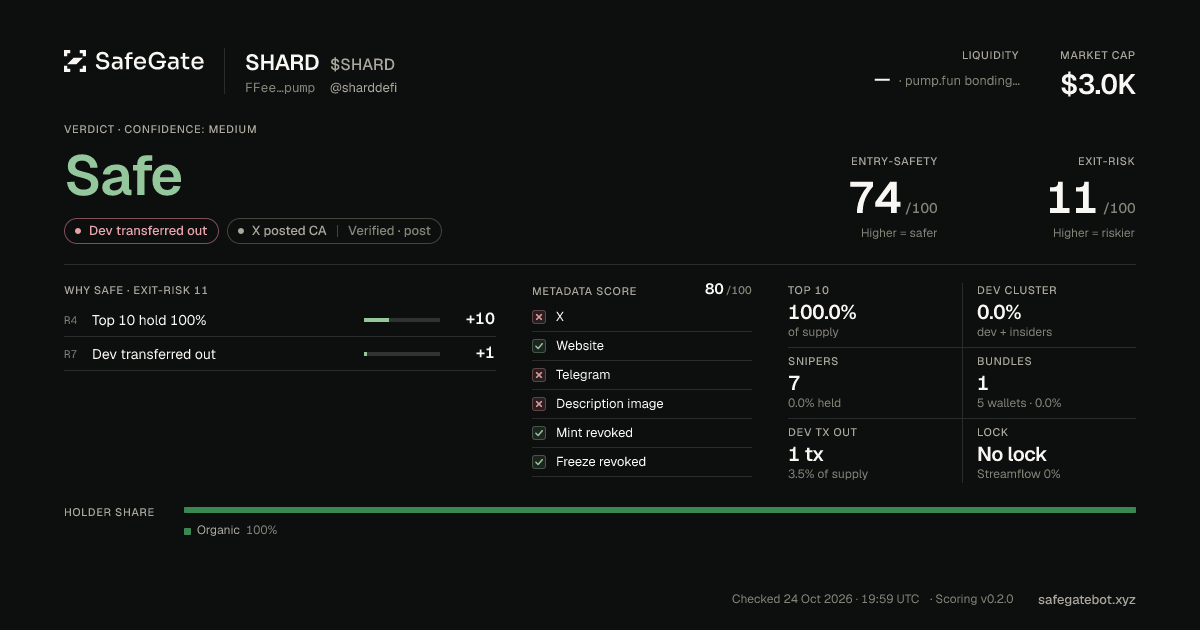This screenshot has height=630, width=1200.
Task: Click the green holder share bar
Action: point(660,510)
